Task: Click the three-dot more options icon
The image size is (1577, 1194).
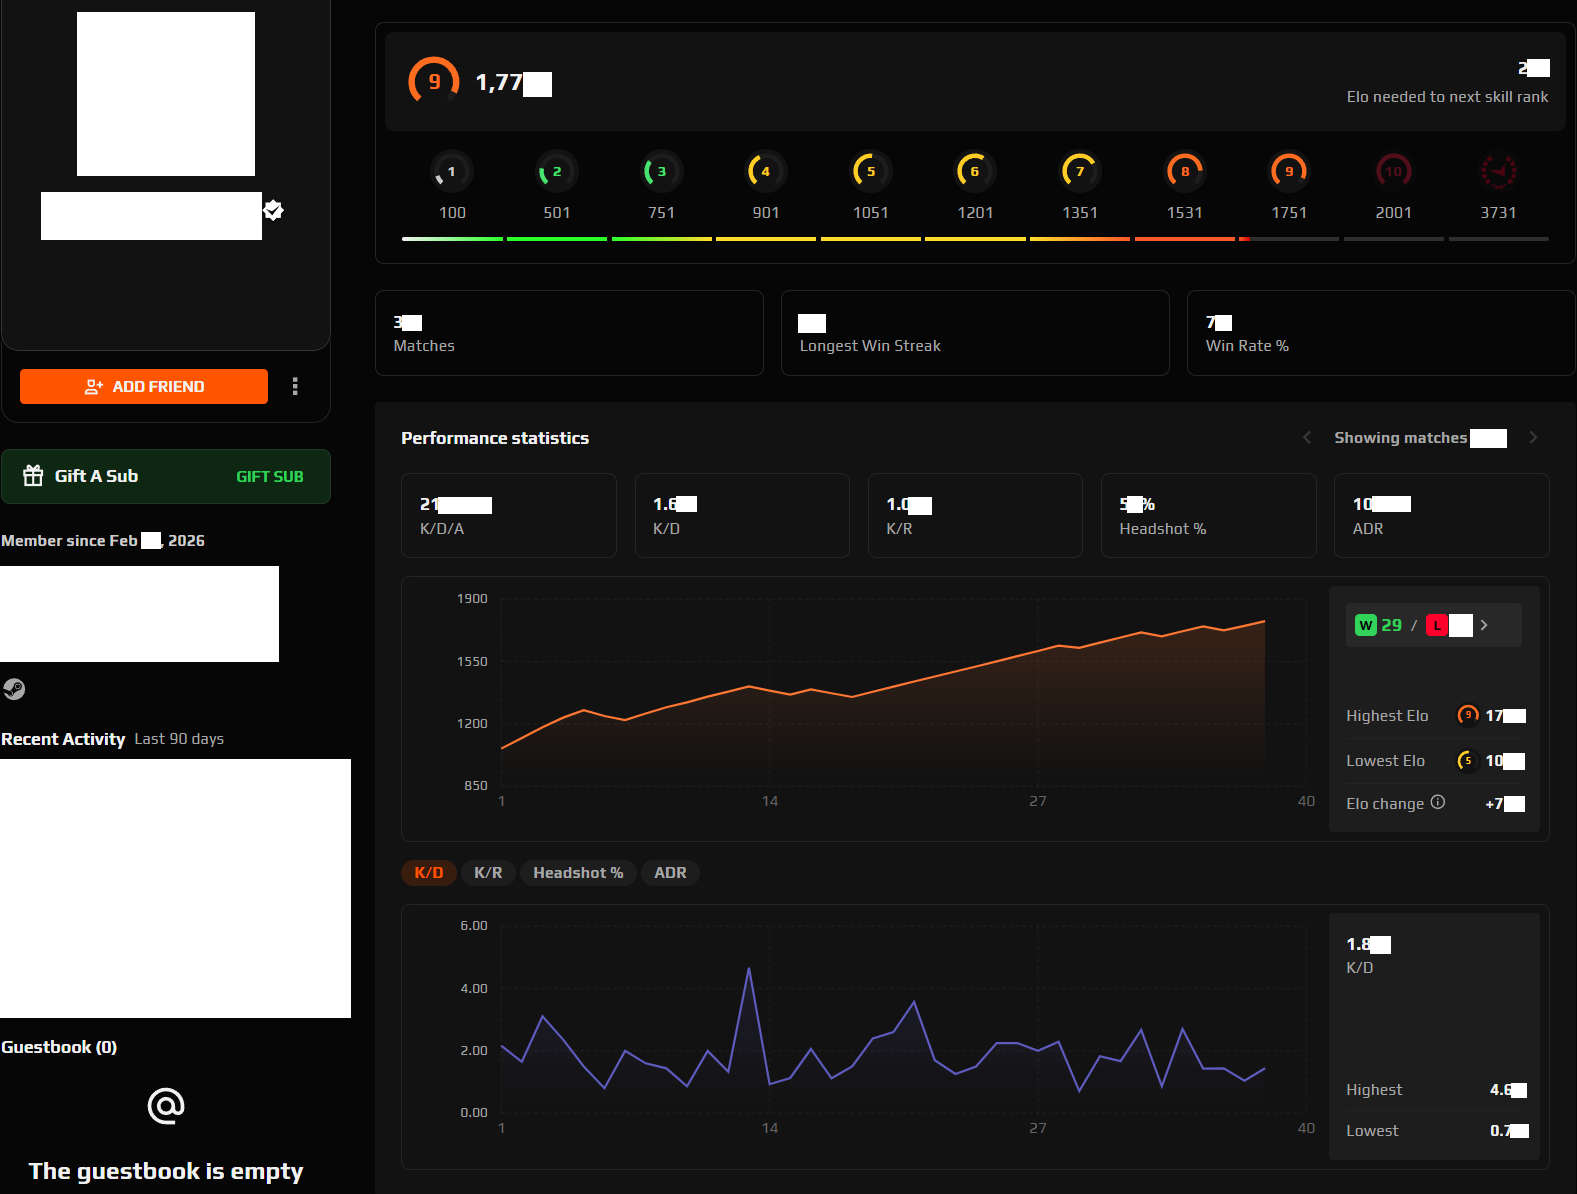Action: pos(295,386)
